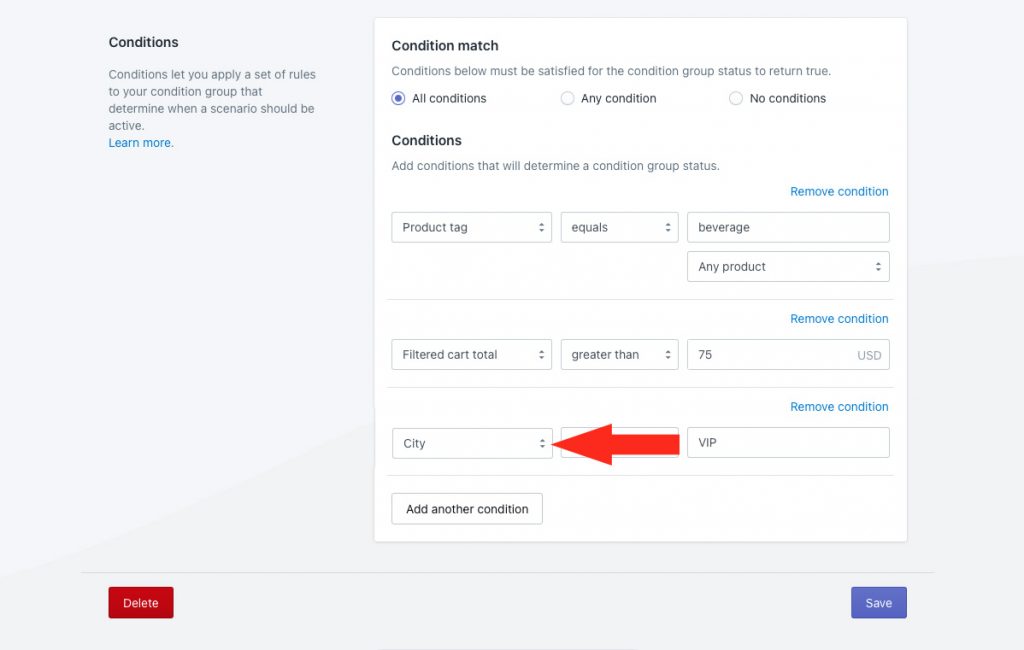
Task: Click the VIP value input field
Action: pos(788,443)
